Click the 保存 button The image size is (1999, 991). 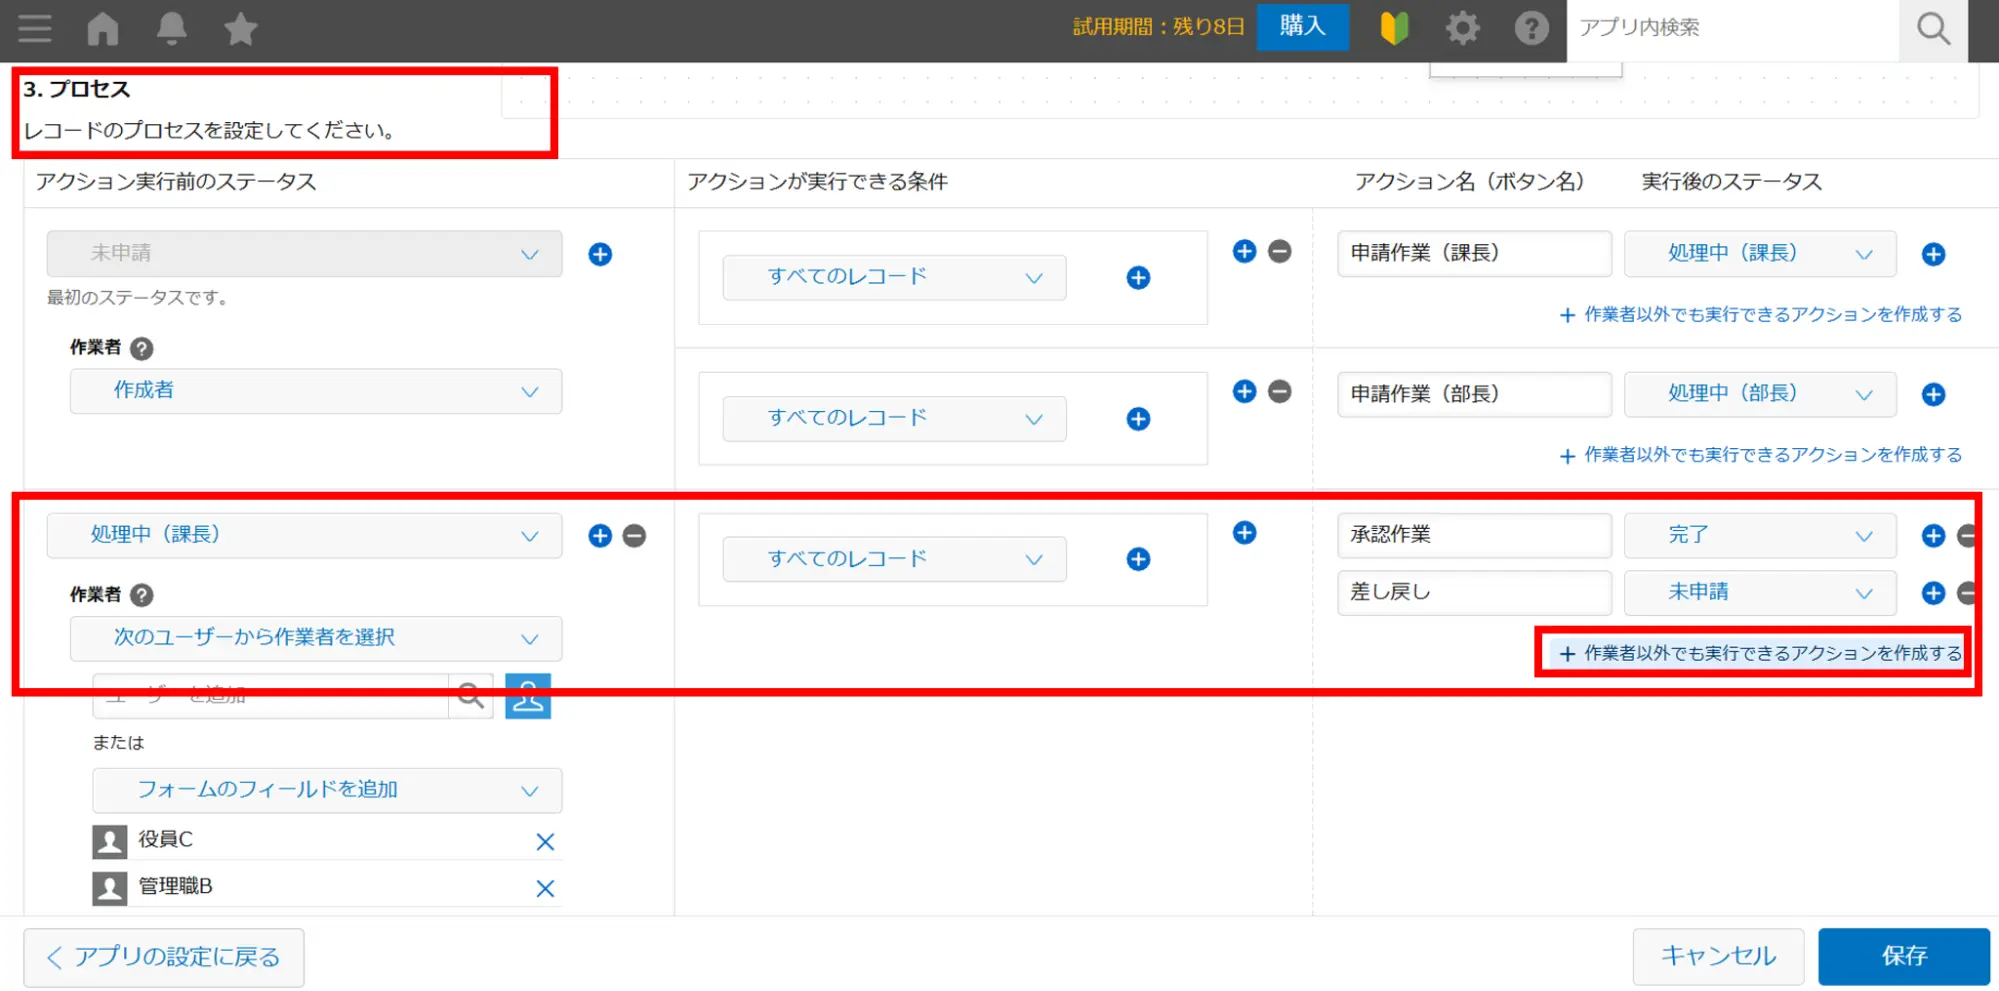(x=1903, y=956)
